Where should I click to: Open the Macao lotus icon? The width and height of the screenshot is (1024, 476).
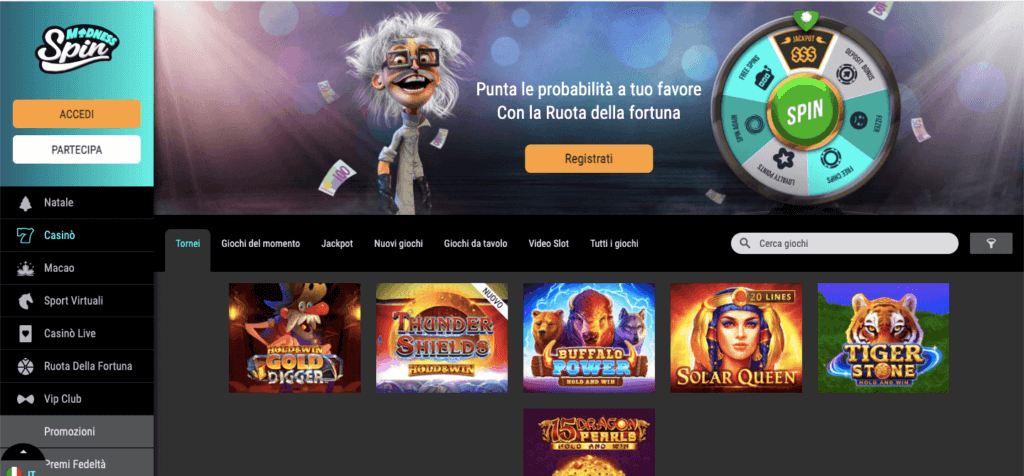(x=25, y=268)
